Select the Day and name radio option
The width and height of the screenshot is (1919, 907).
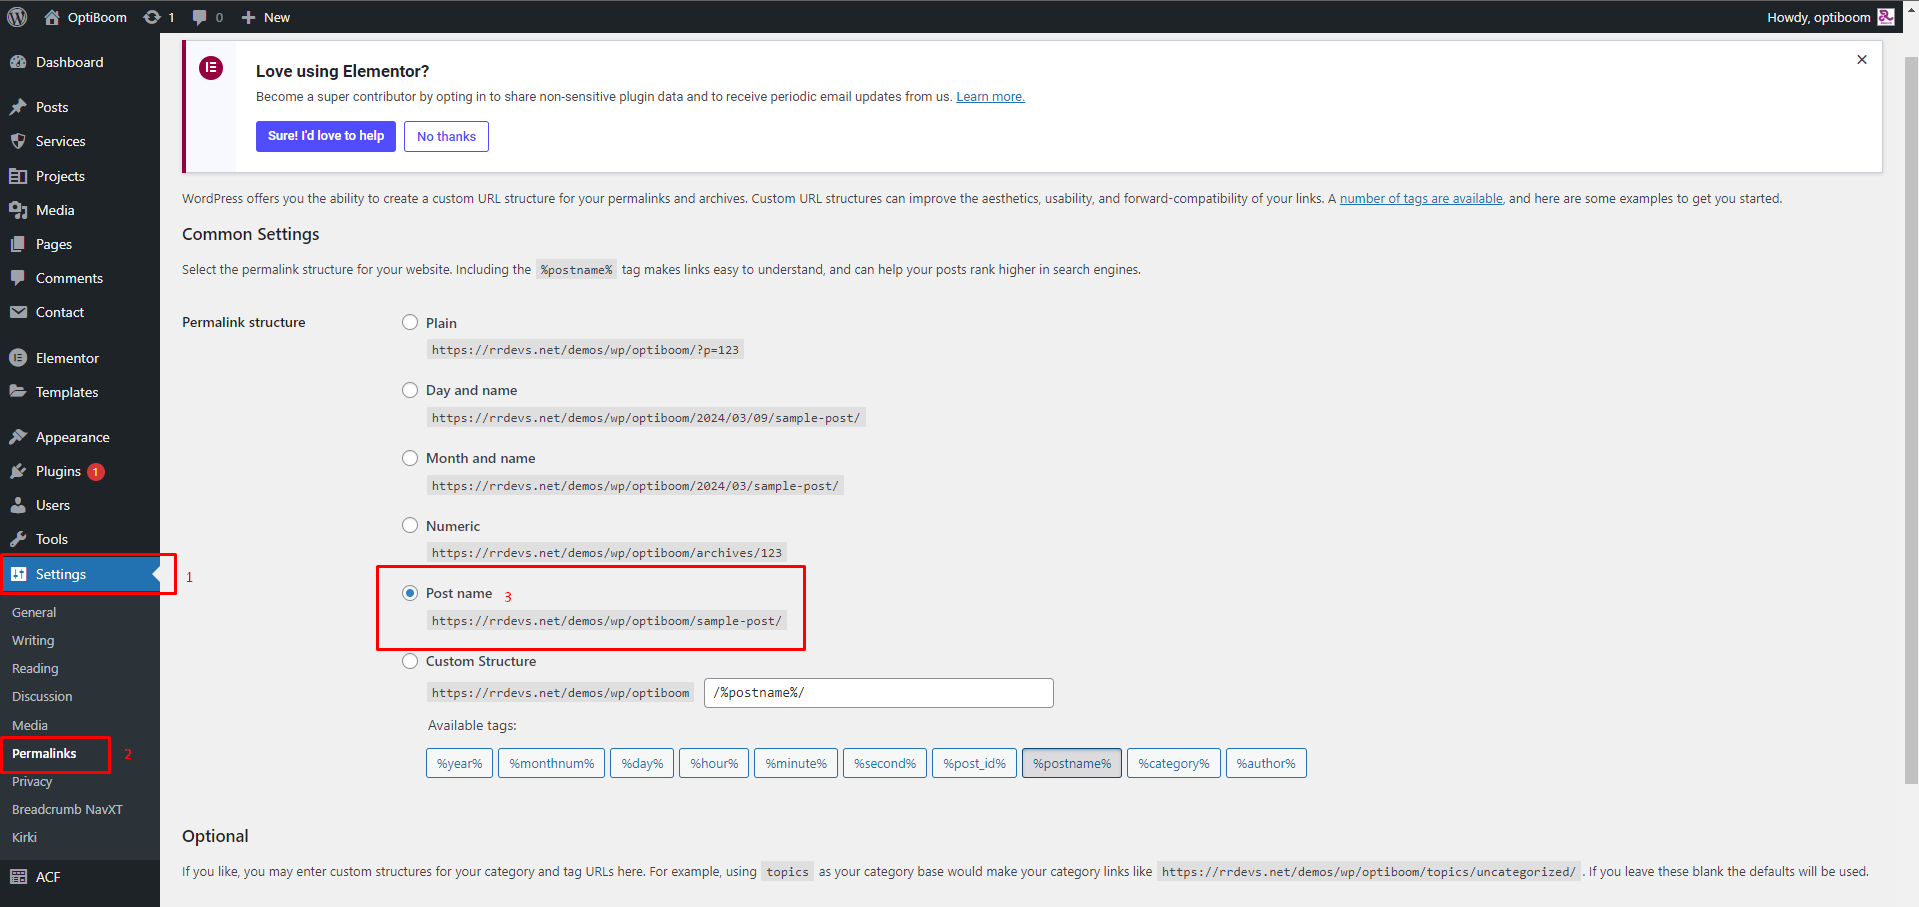410,390
